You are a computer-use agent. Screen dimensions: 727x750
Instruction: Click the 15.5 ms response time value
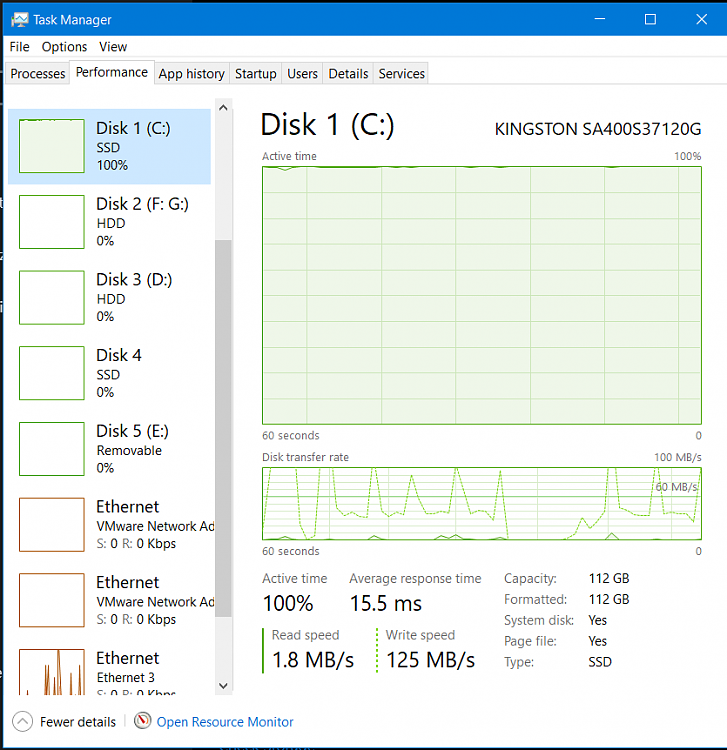coord(386,603)
